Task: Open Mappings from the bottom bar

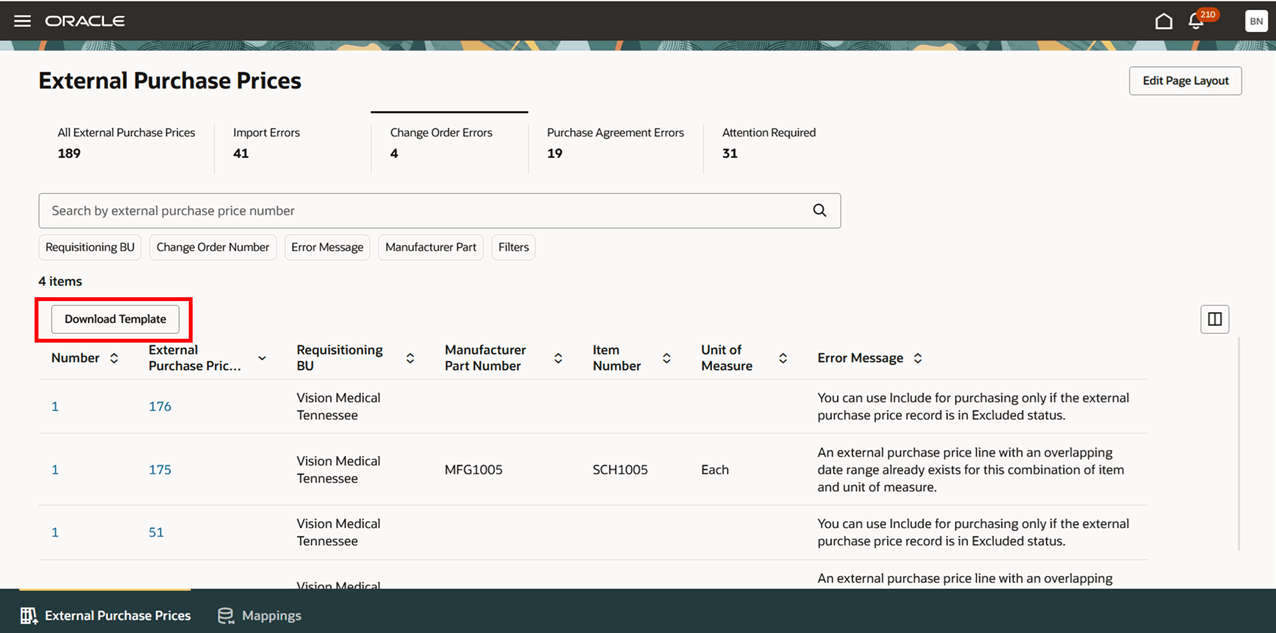Action: click(x=259, y=615)
